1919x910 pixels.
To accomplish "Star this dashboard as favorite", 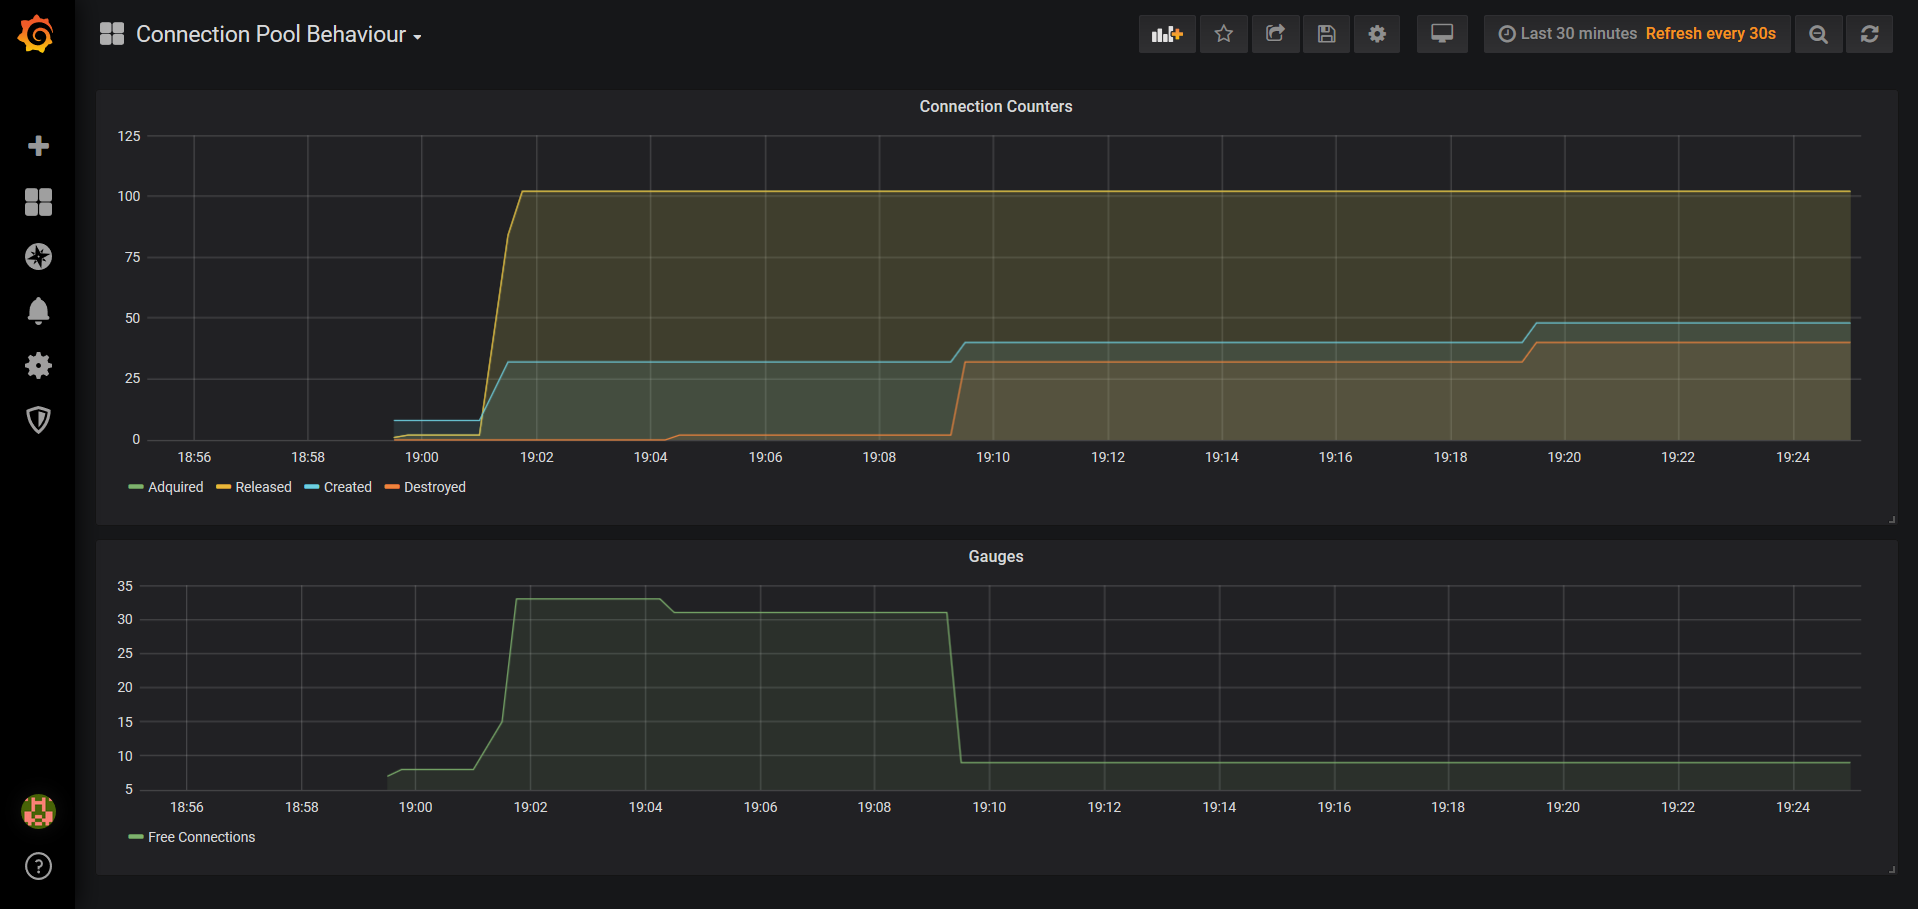I will click(1223, 34).
